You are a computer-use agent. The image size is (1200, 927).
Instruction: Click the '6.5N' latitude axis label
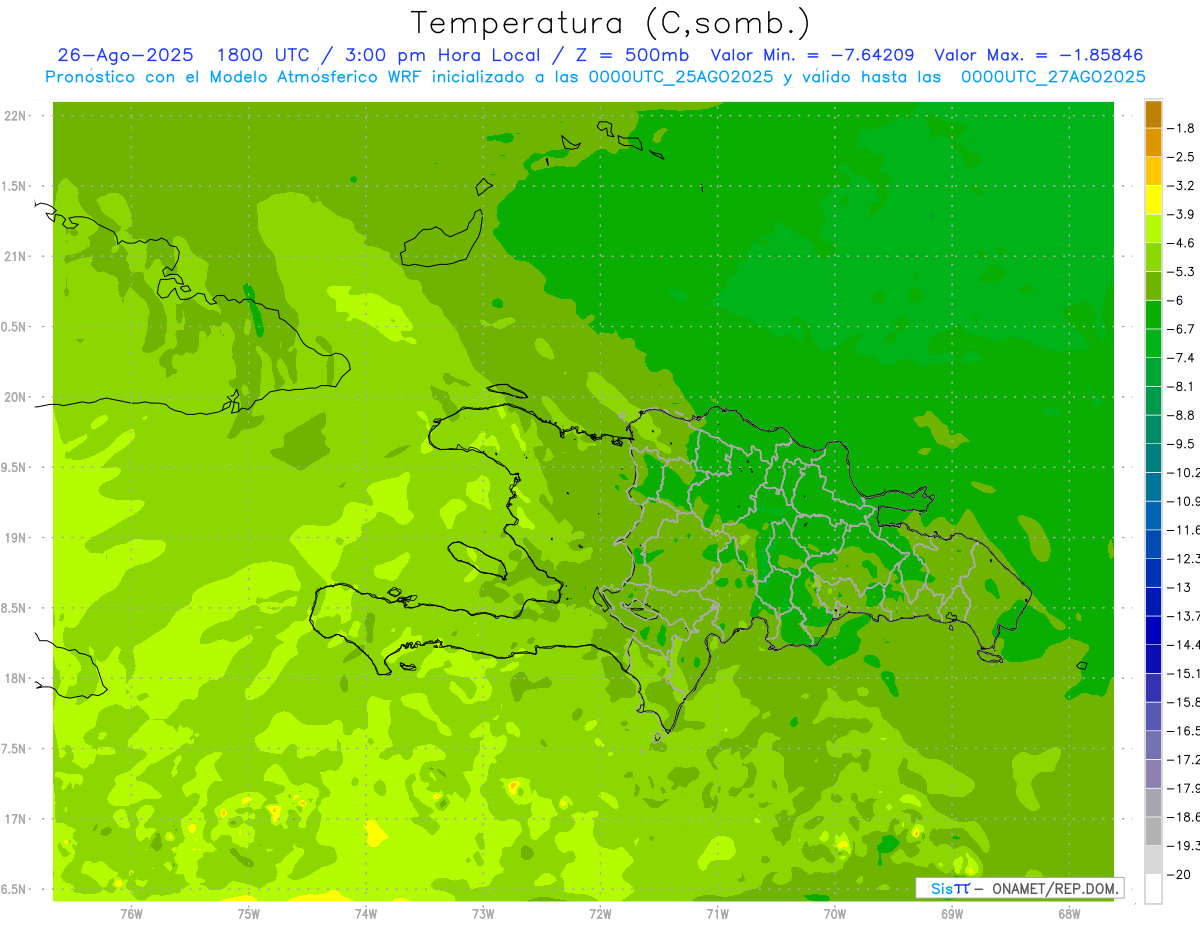tap(14, 889)
